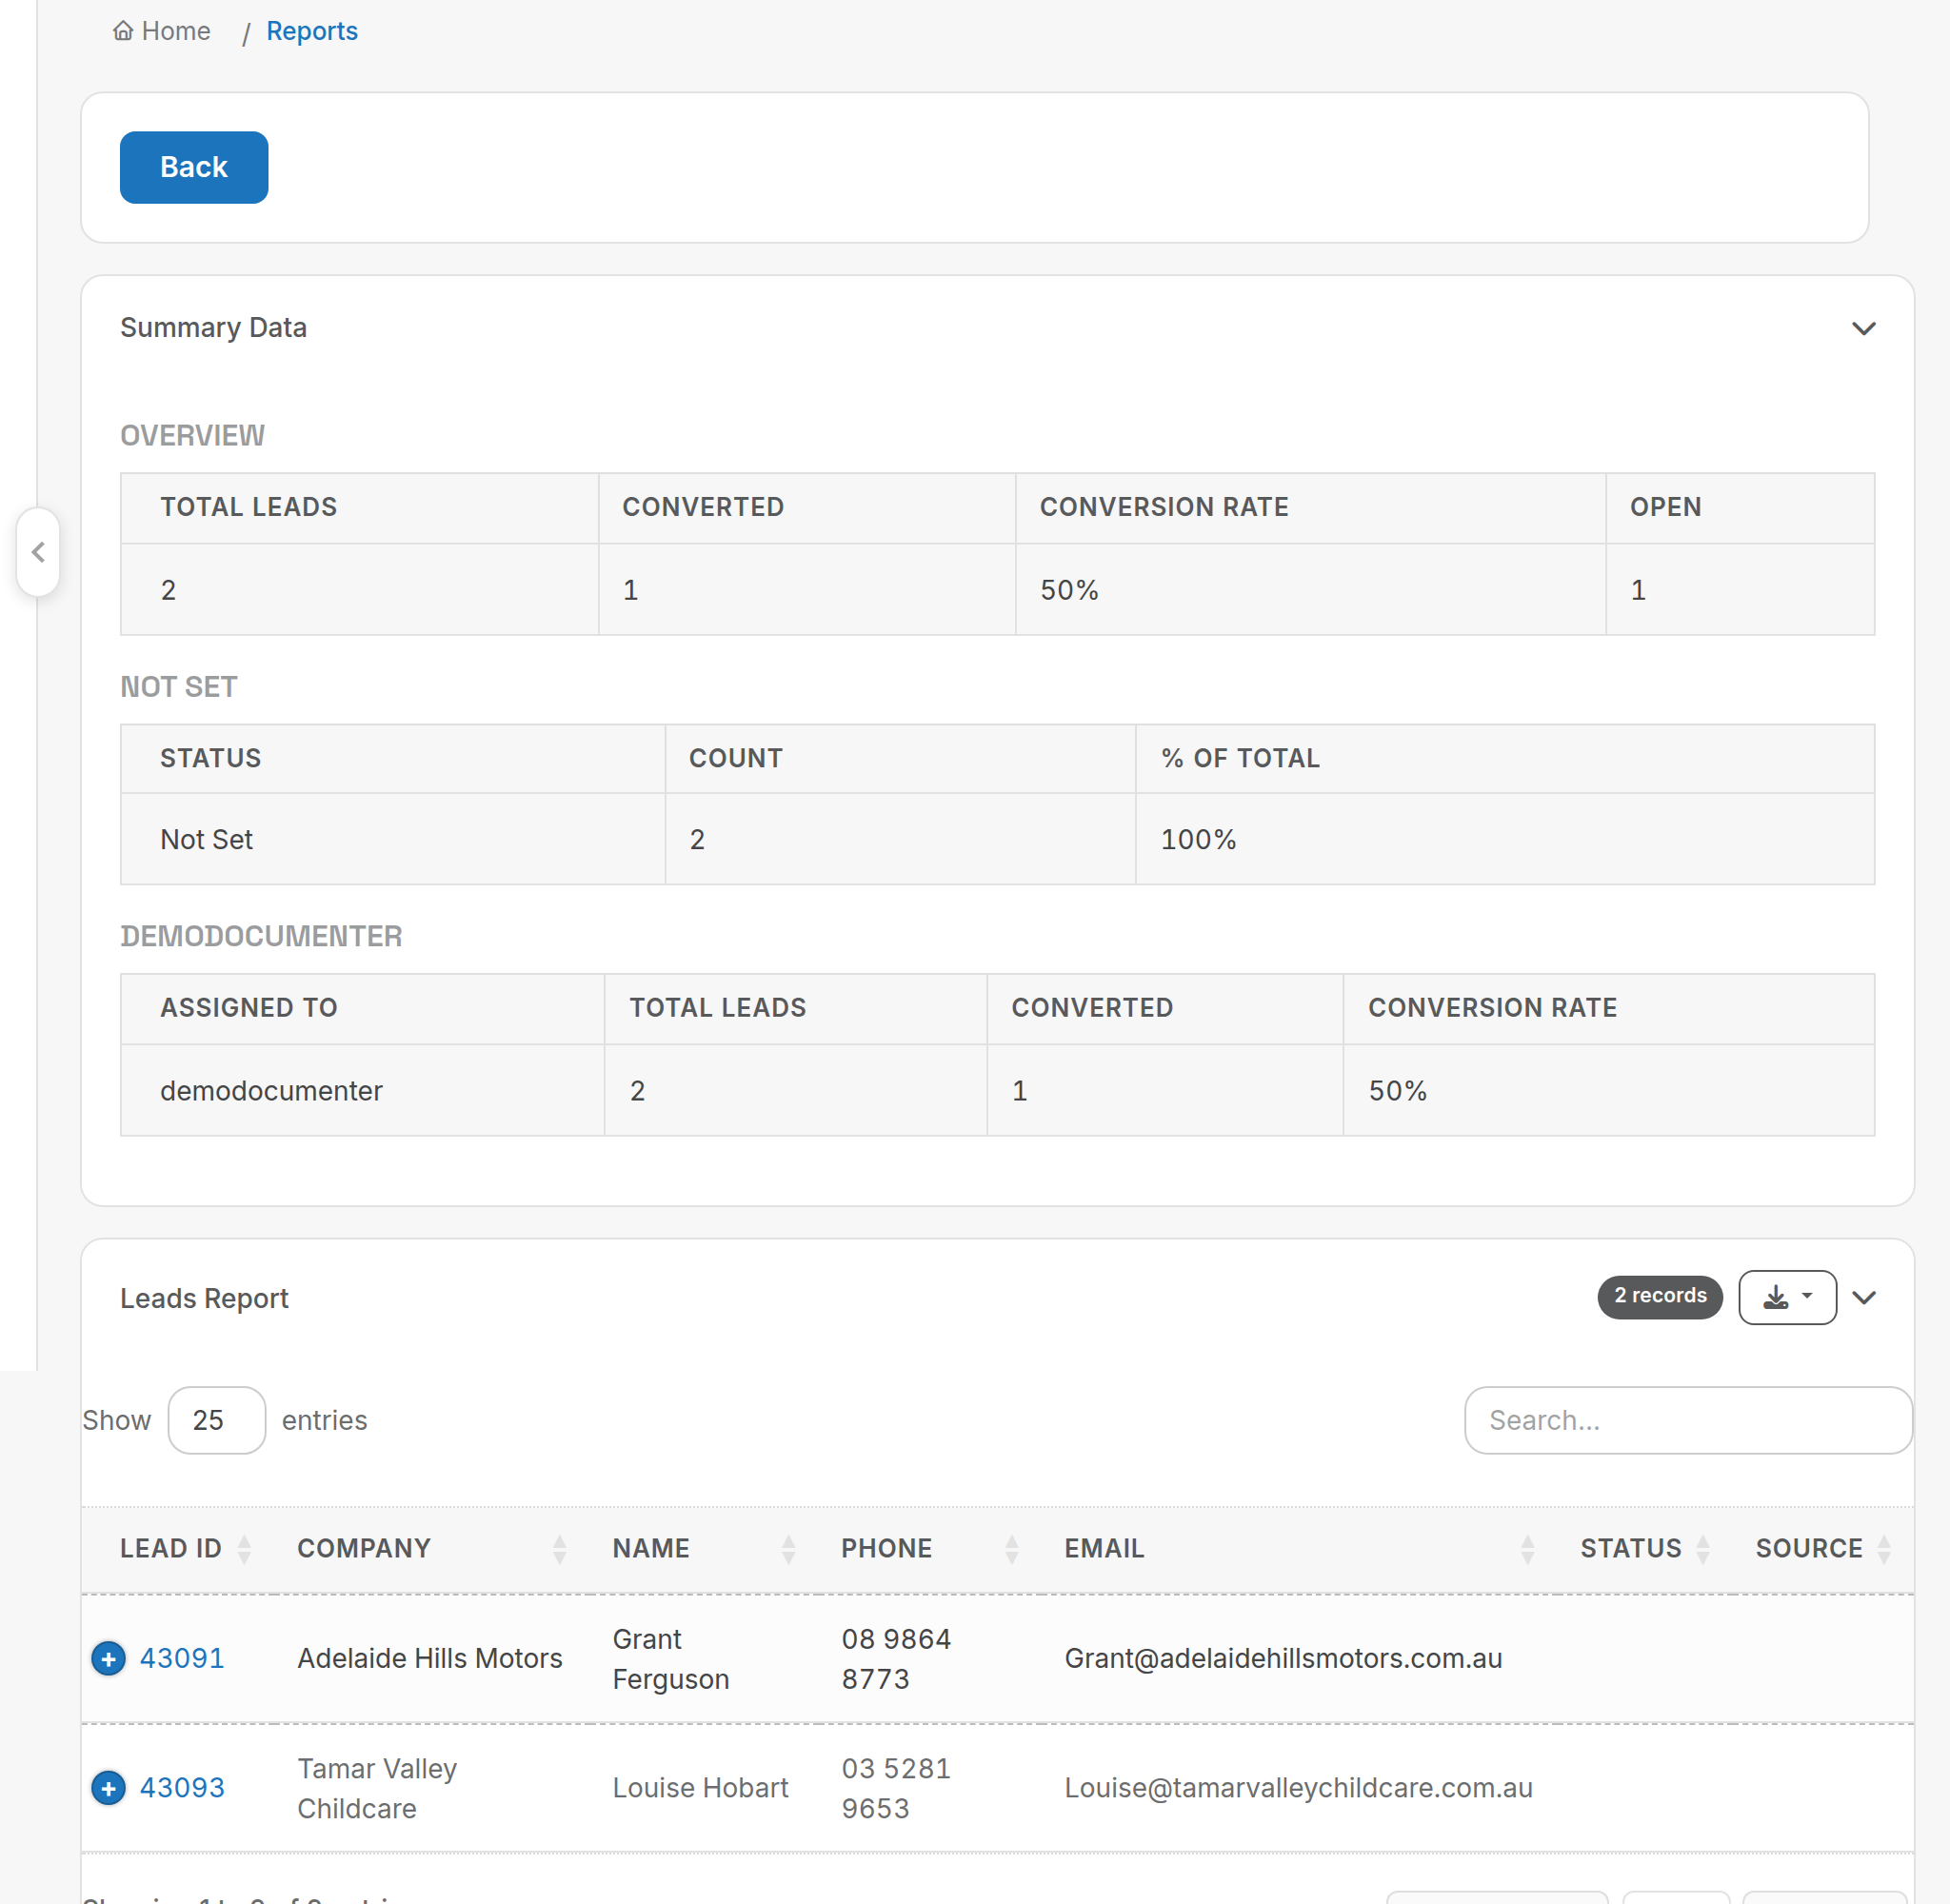Click the 2 records badge
Image resolution: width=1950 pixels, height=1904 pixels.
point(1659,1296)
